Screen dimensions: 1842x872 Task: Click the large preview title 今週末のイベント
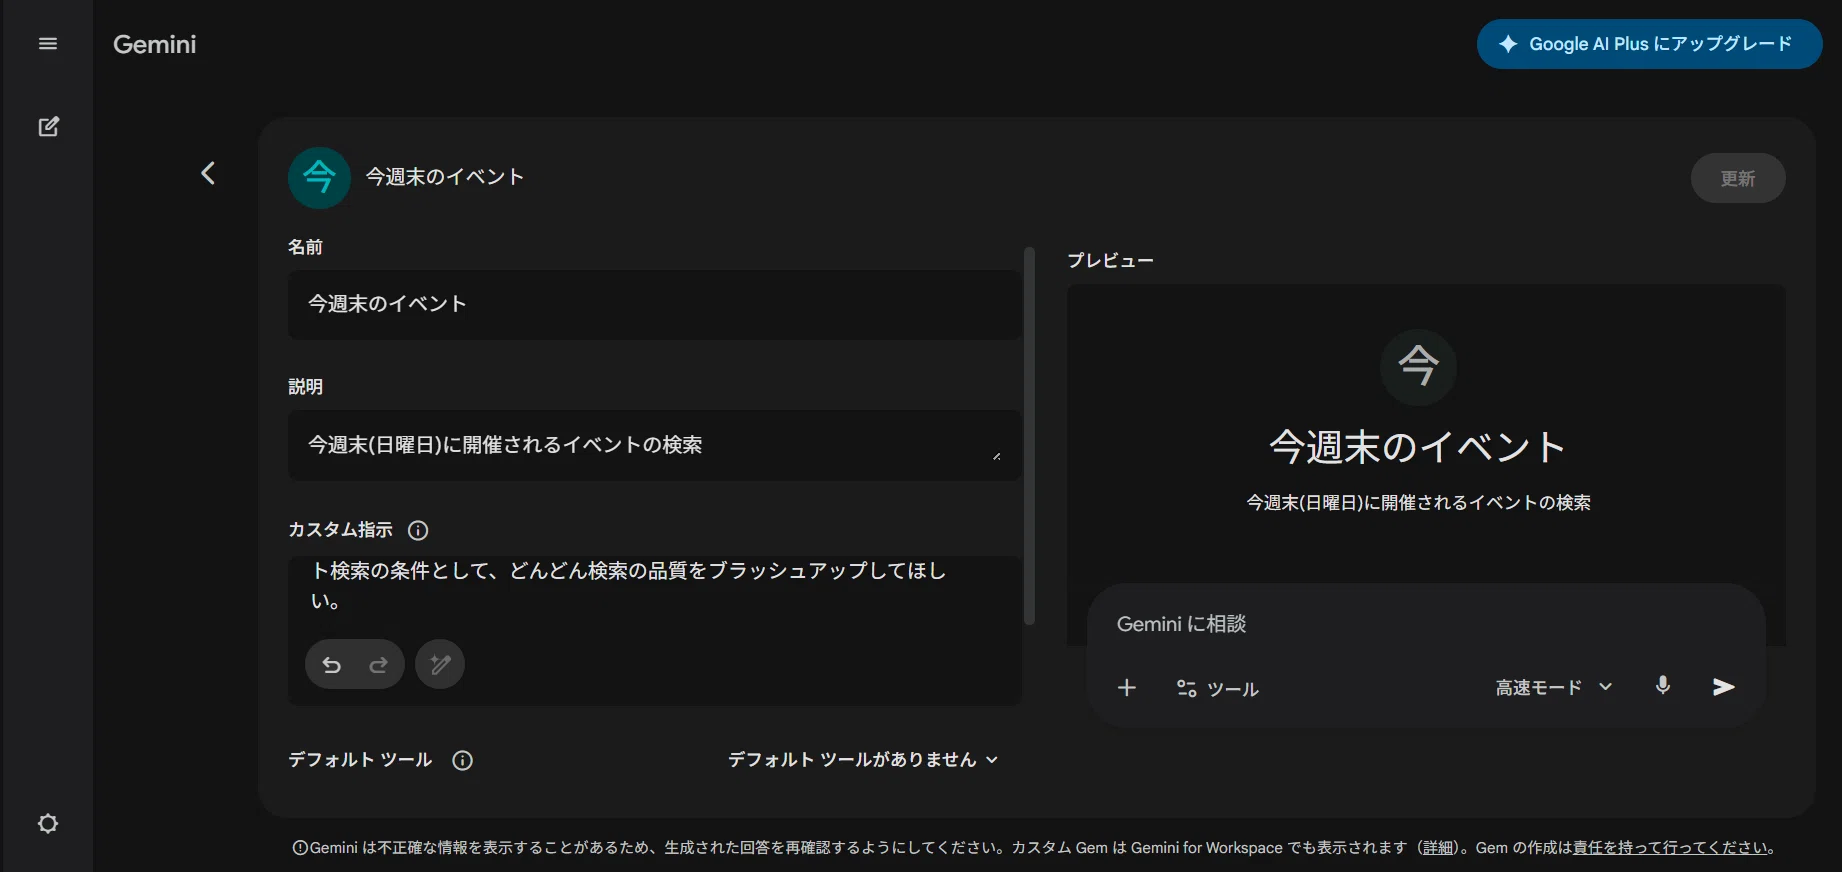(1417, 447)
